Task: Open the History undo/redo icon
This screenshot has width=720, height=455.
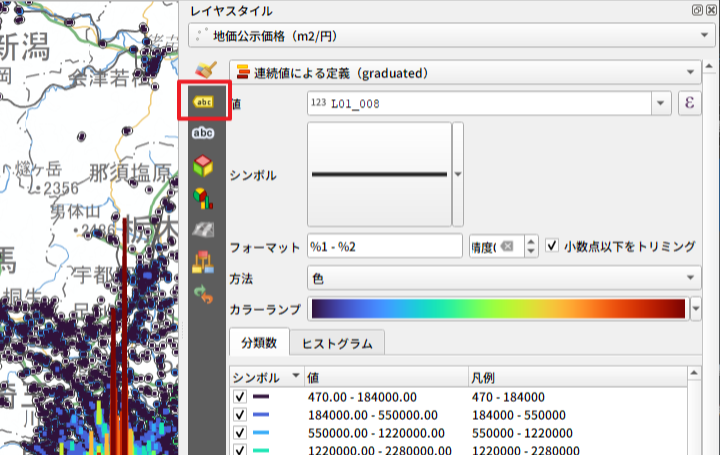Action: coord(204,292)
